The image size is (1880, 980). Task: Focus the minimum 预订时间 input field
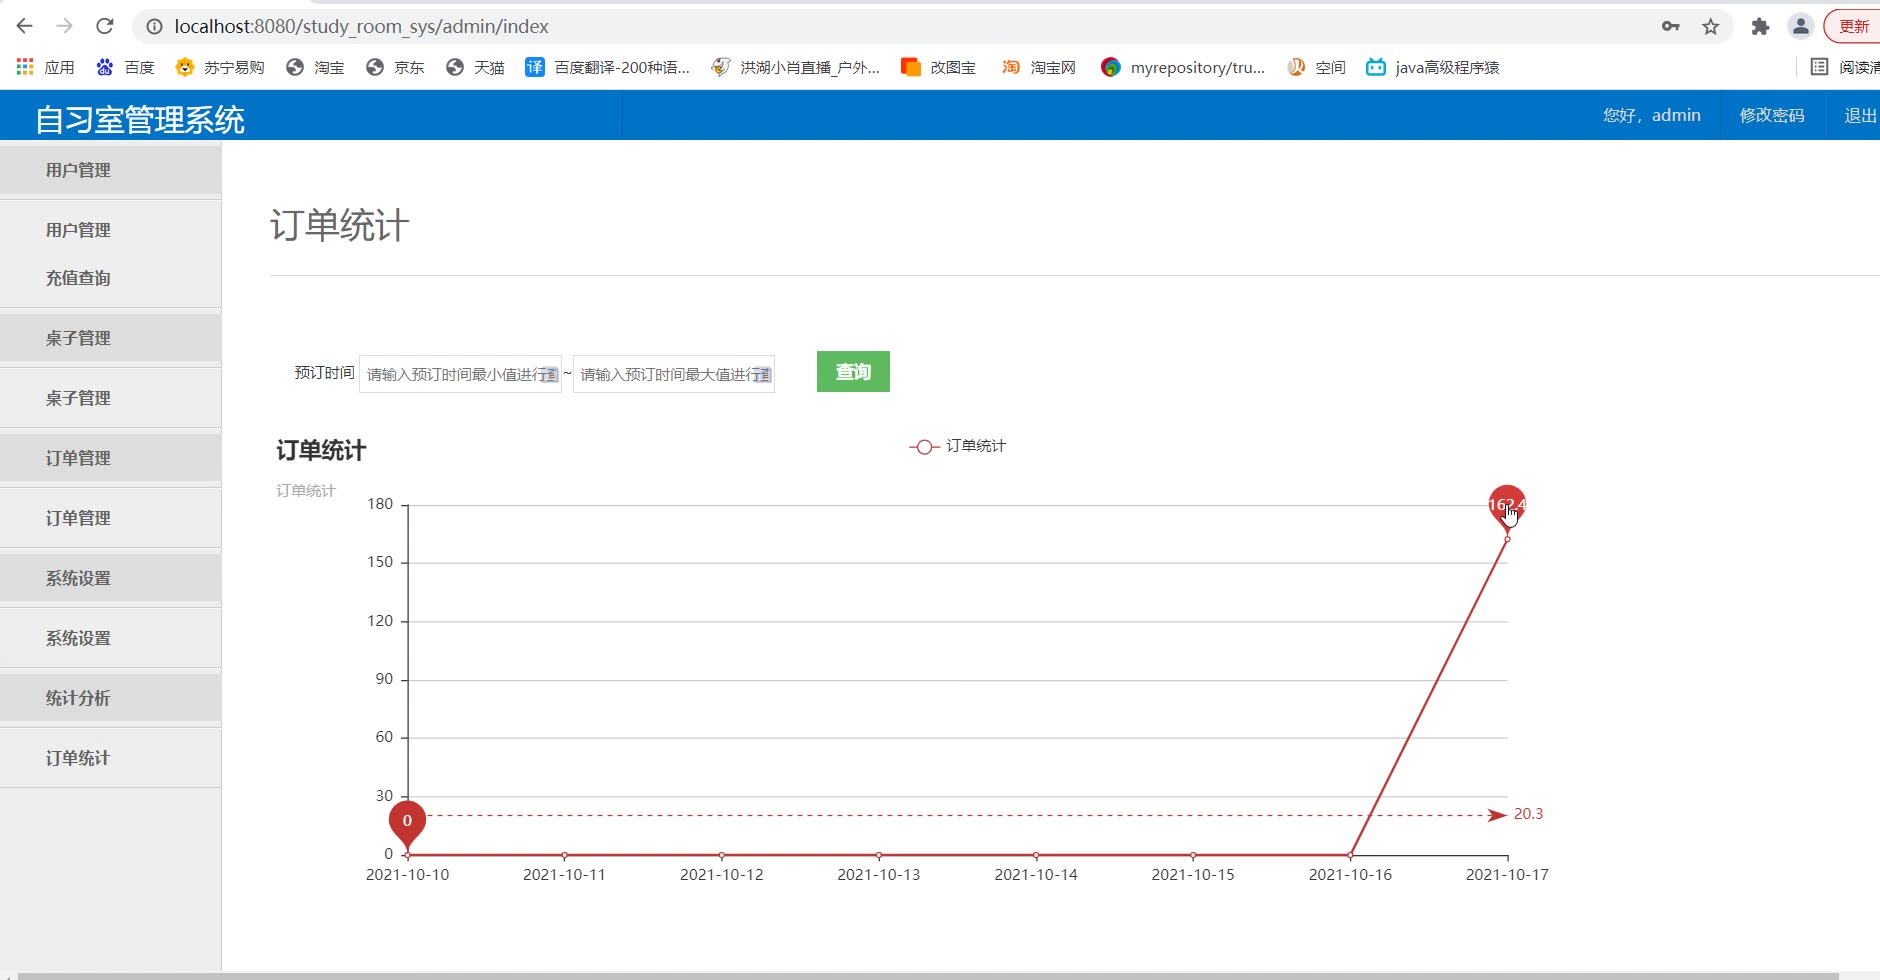[x=460, y=375]
